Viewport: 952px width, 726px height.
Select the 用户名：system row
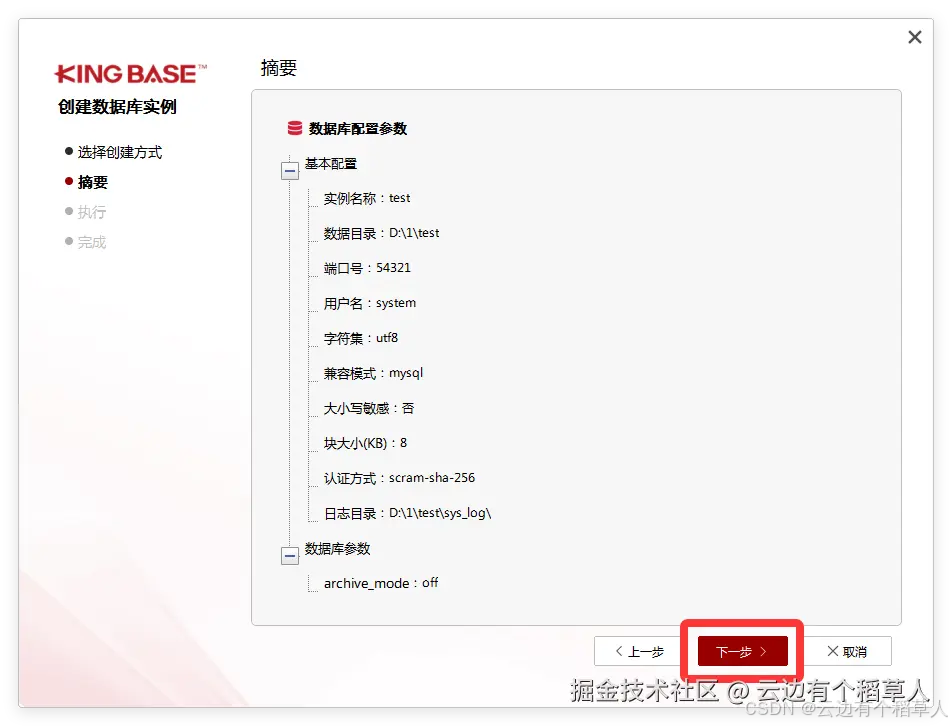[370, 304]
